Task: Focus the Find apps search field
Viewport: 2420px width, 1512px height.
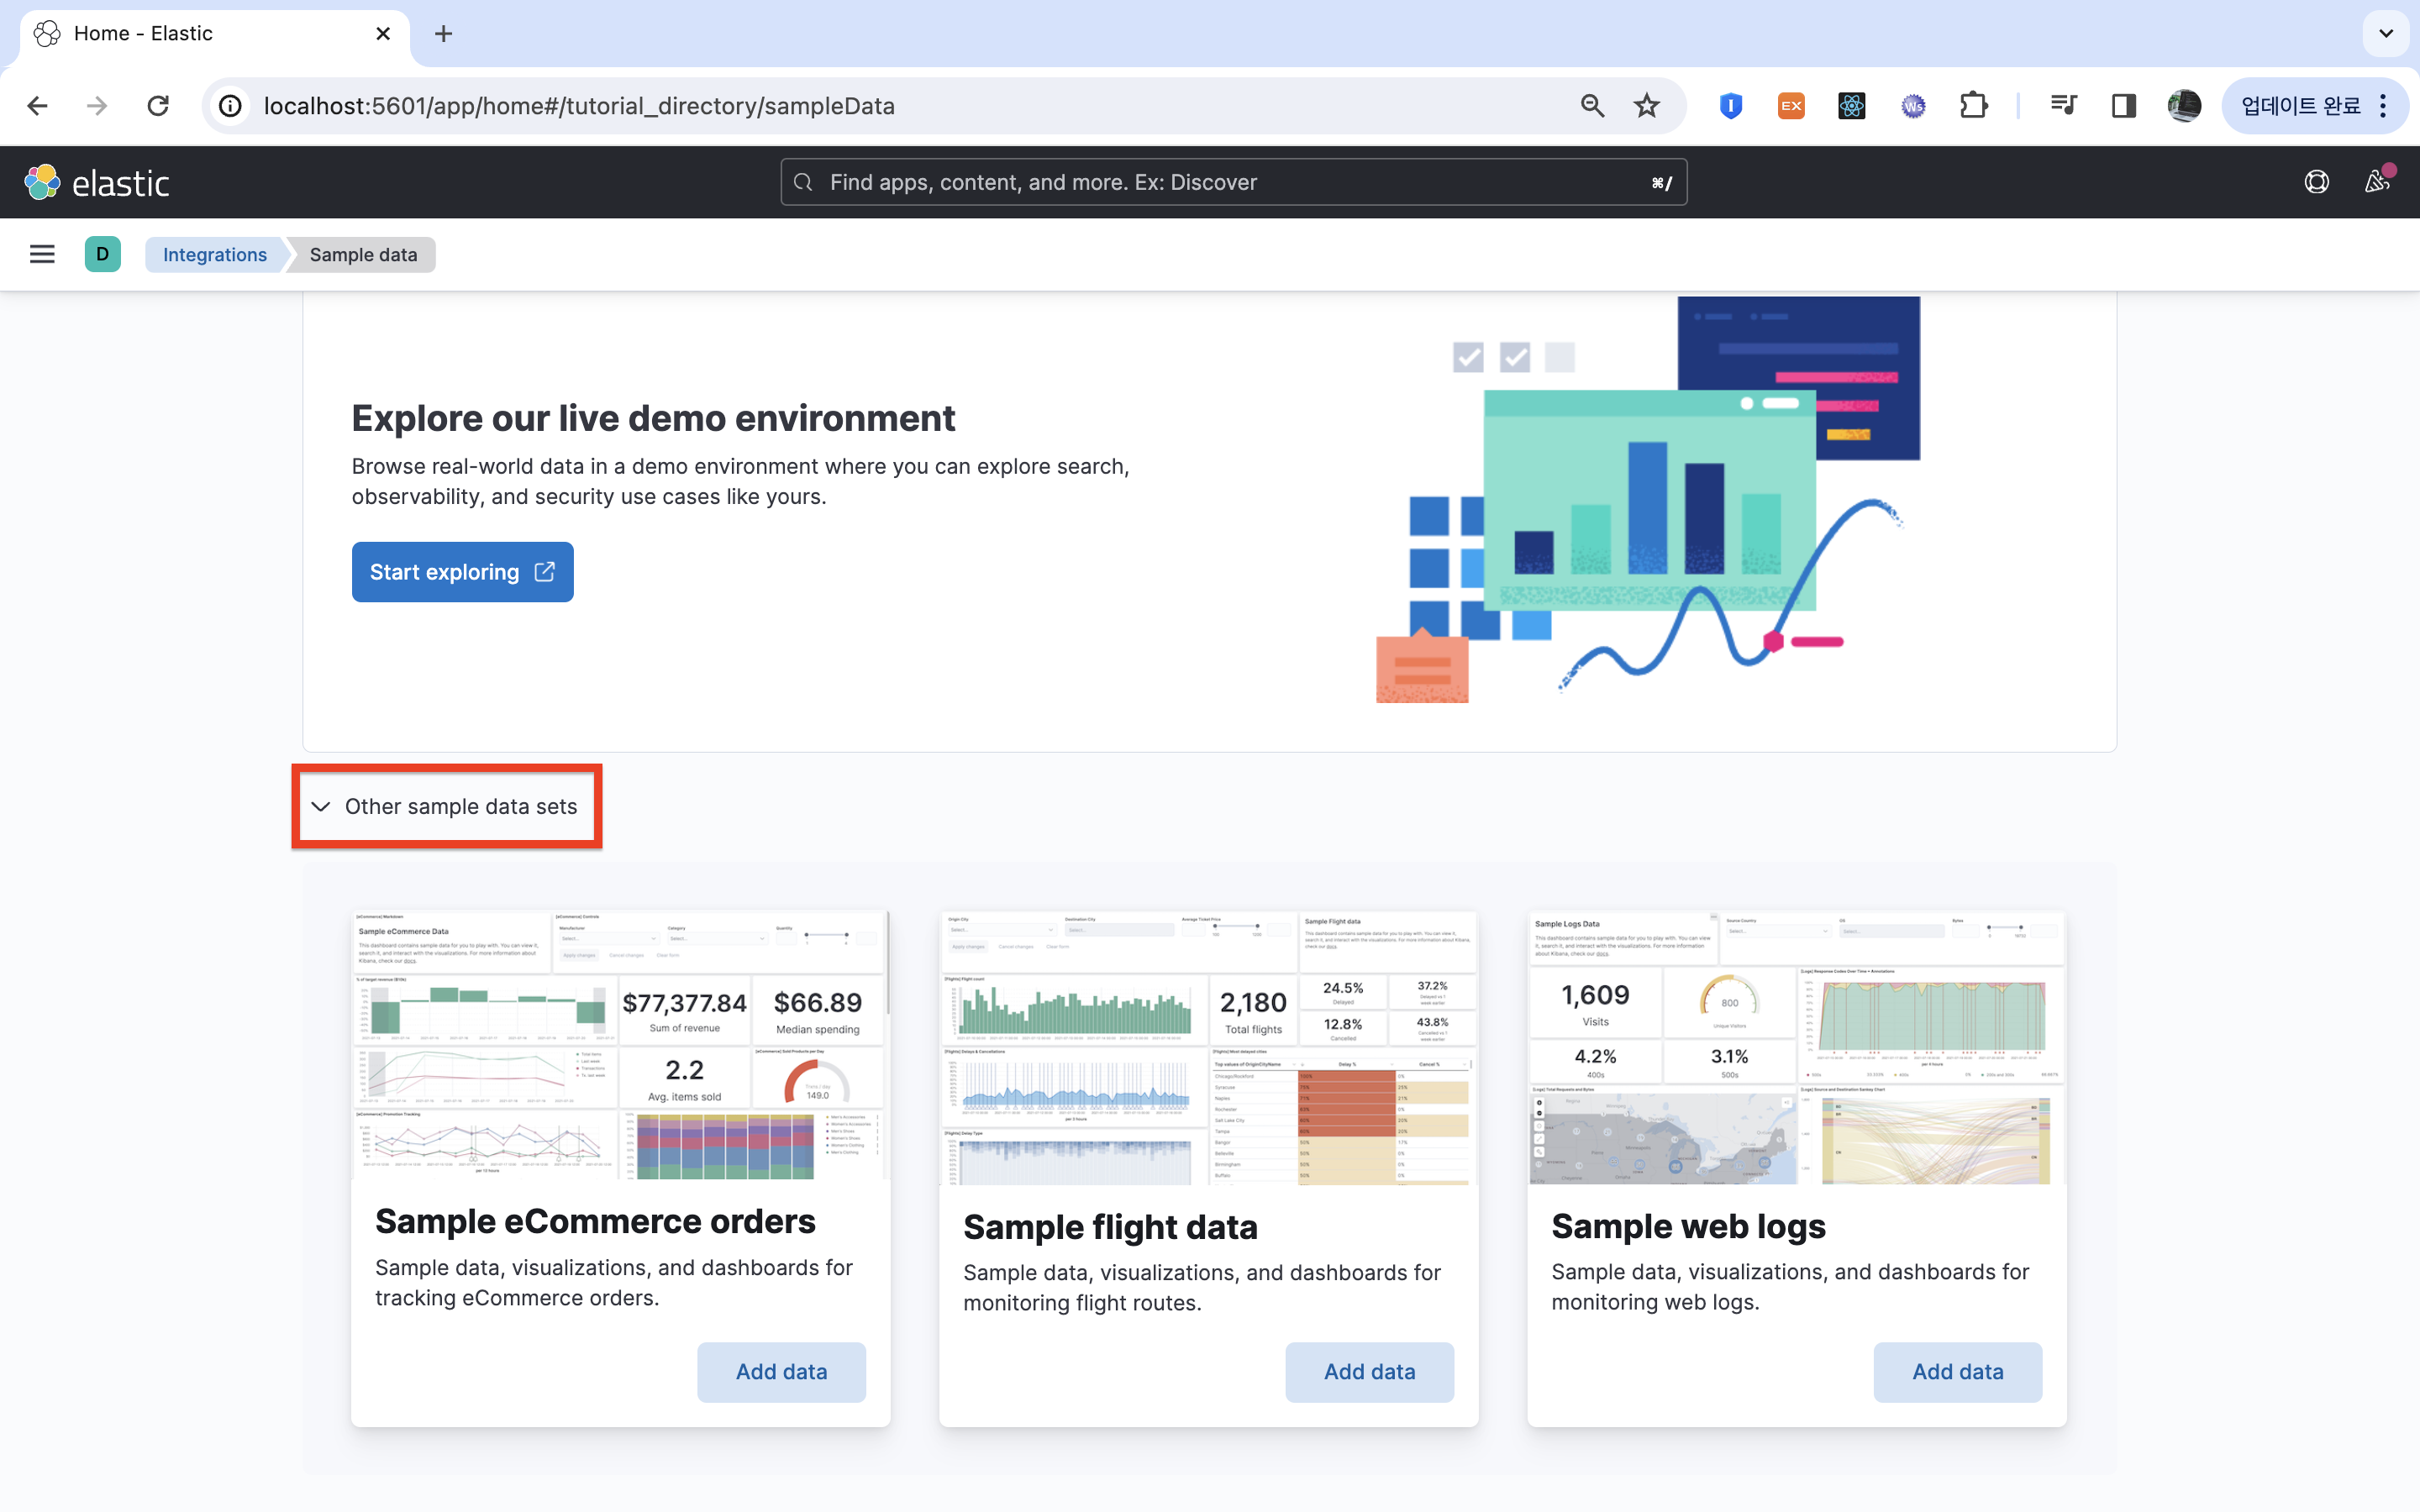Action: click(1232, 182)
